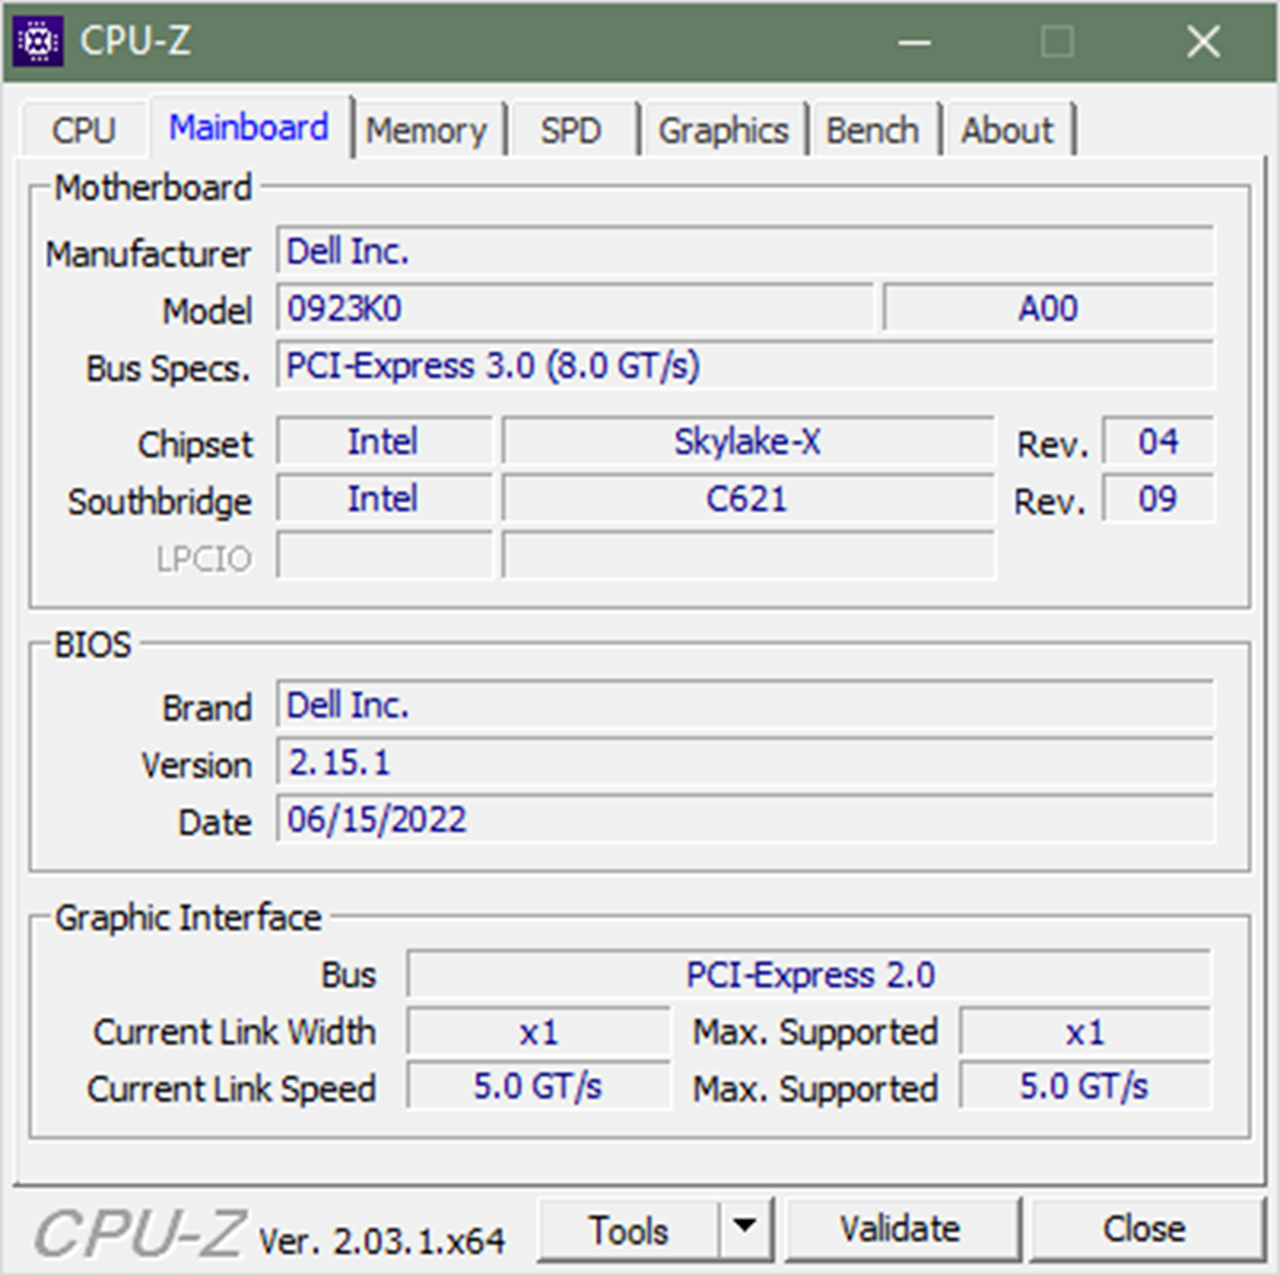The image size is (1280, 1276).
Task: Click BIOS Date '06/15/2022'
Action: (x=746, y=819)
